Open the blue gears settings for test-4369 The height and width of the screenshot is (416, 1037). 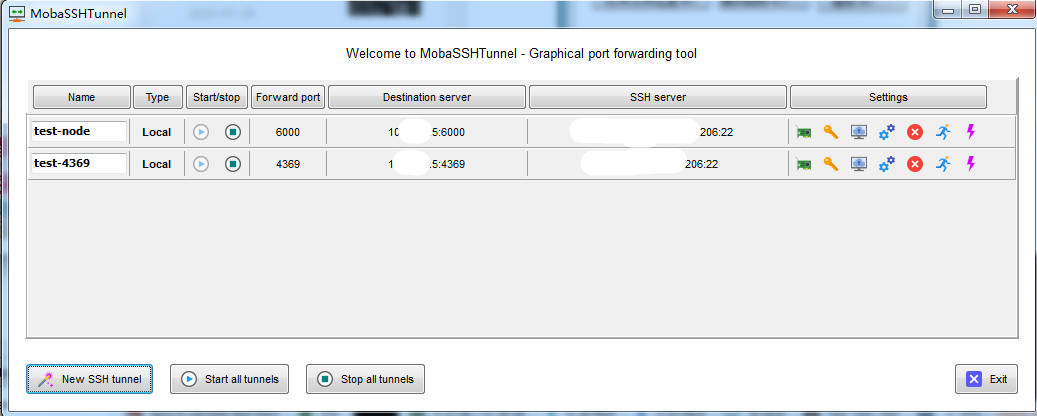(x=886, y=164)
